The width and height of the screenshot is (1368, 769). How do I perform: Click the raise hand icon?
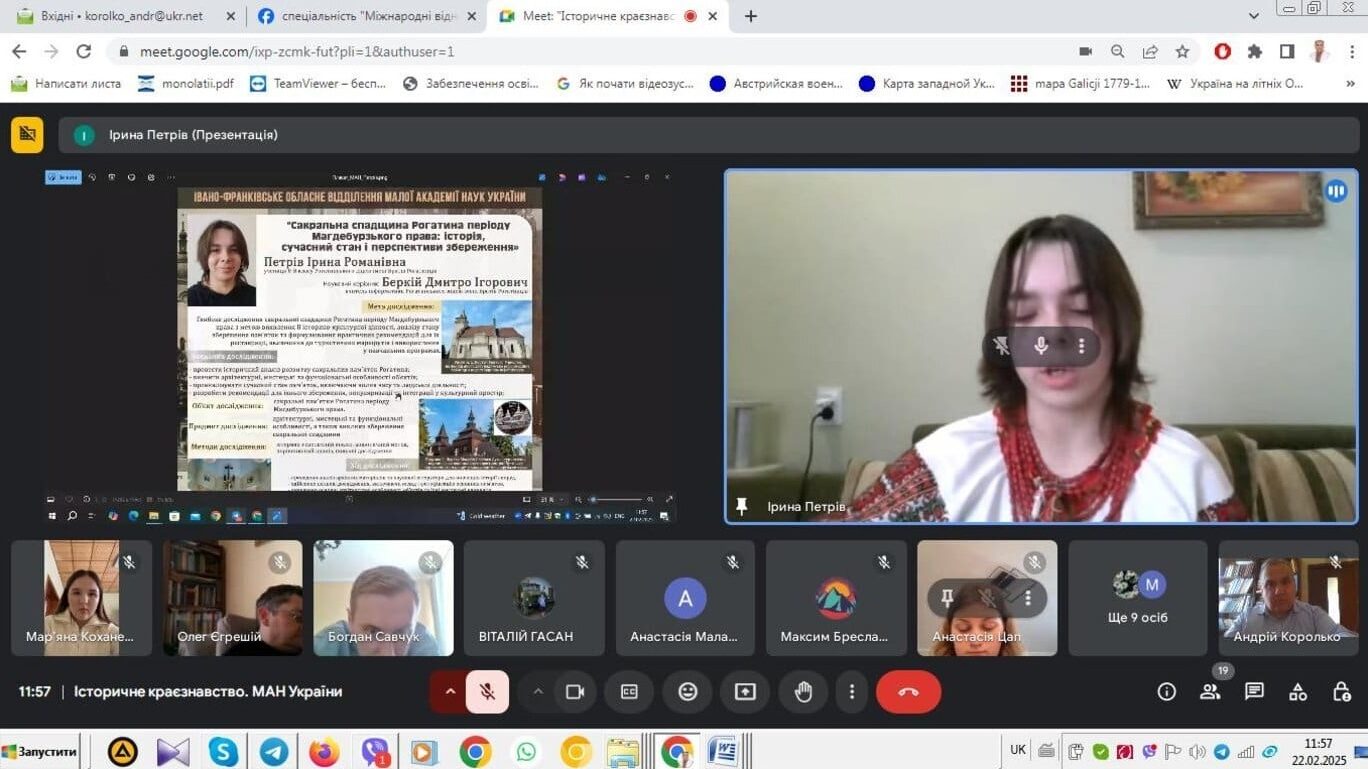803,692
